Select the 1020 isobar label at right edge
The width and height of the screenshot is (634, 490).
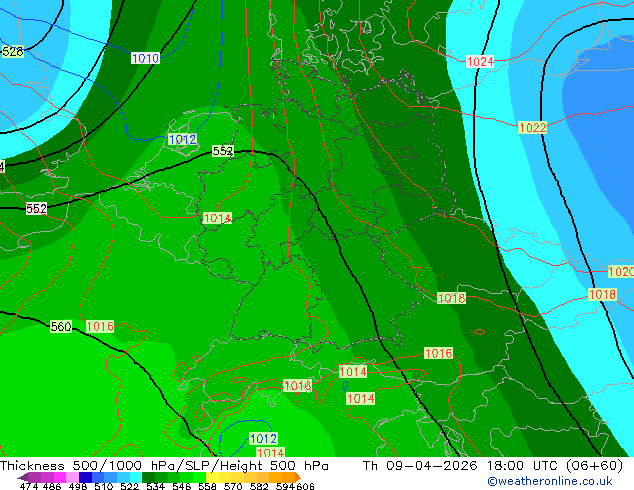pos(621,271)
